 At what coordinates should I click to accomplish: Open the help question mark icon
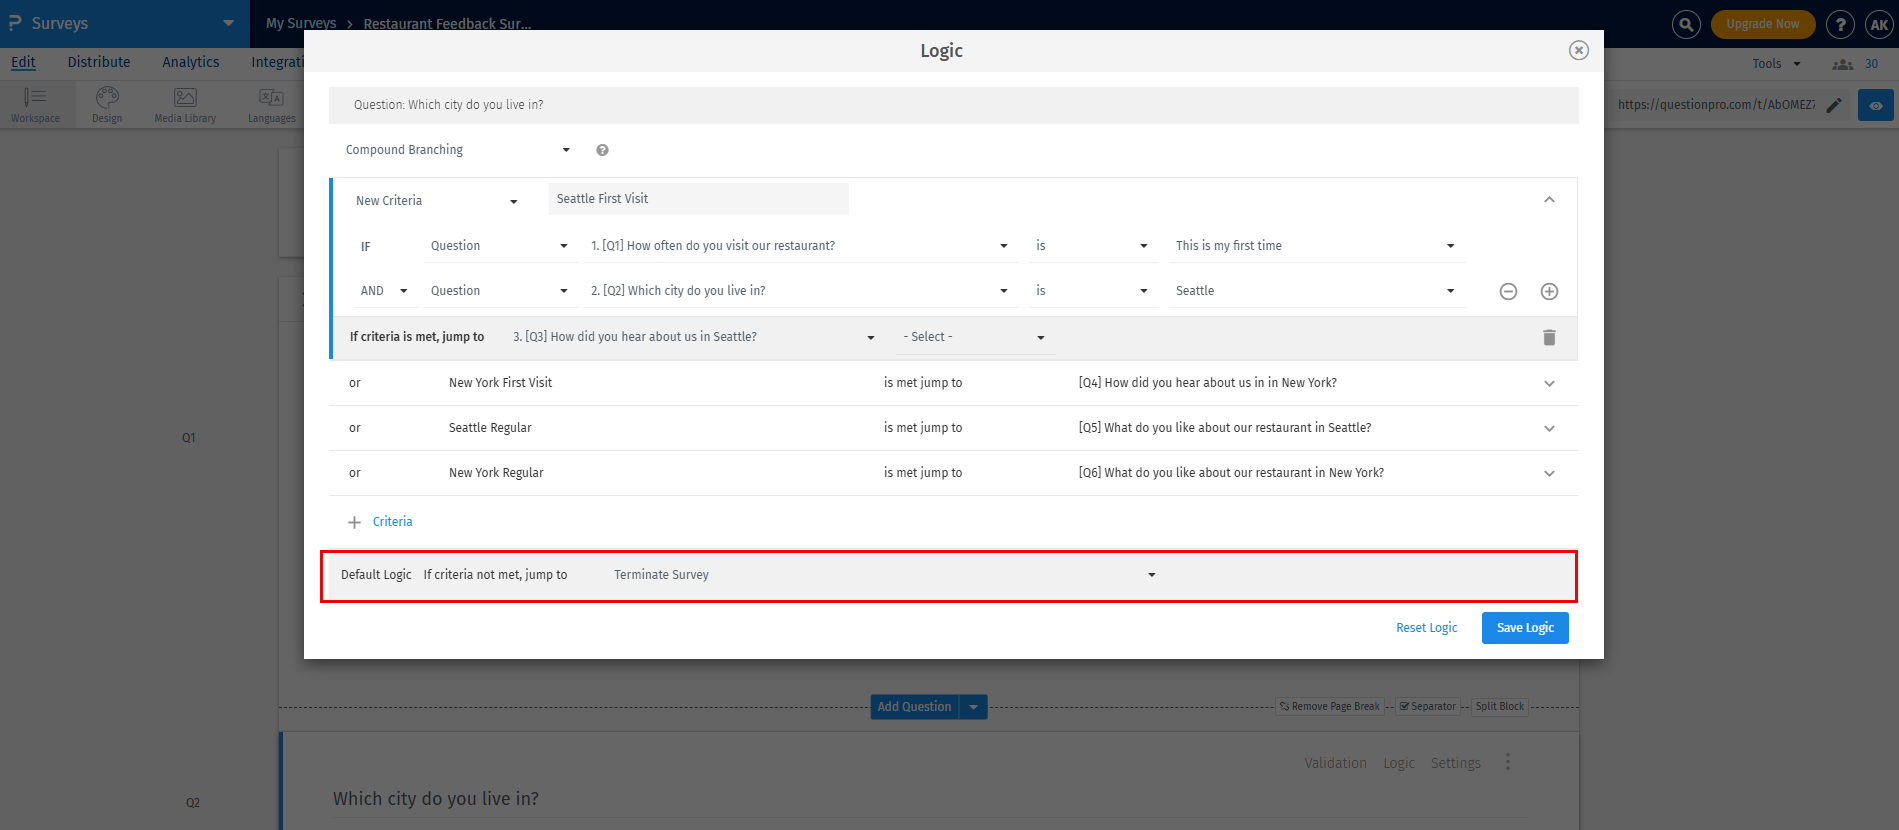[x=1840, y=24]
